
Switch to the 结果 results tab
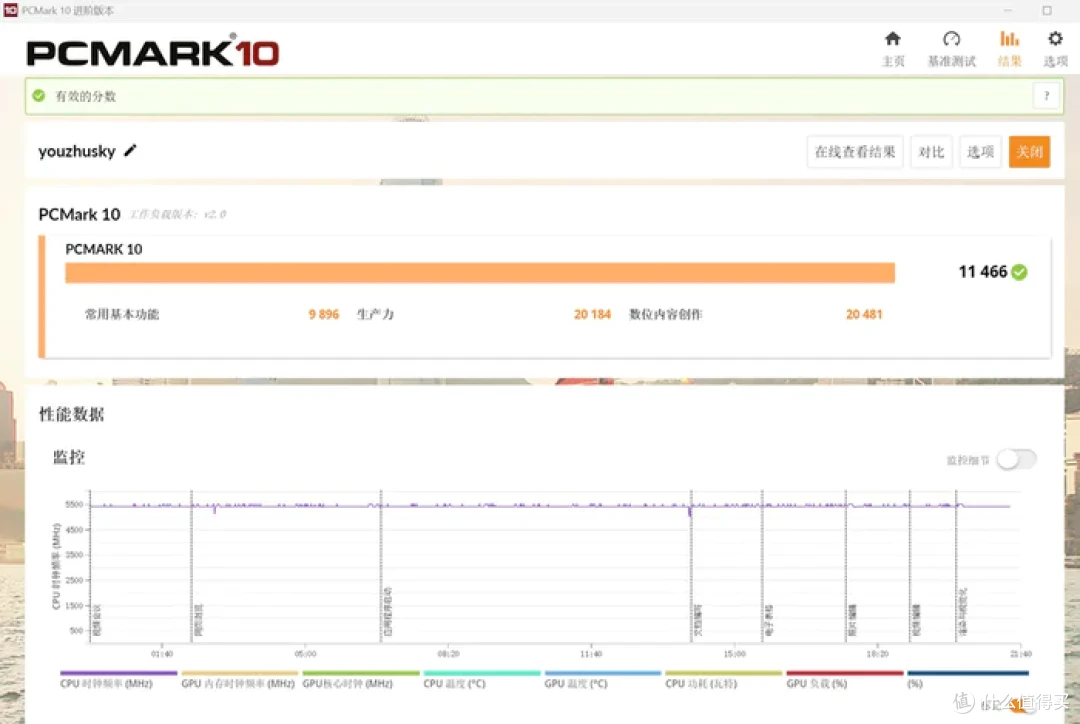click(1009, 49)
